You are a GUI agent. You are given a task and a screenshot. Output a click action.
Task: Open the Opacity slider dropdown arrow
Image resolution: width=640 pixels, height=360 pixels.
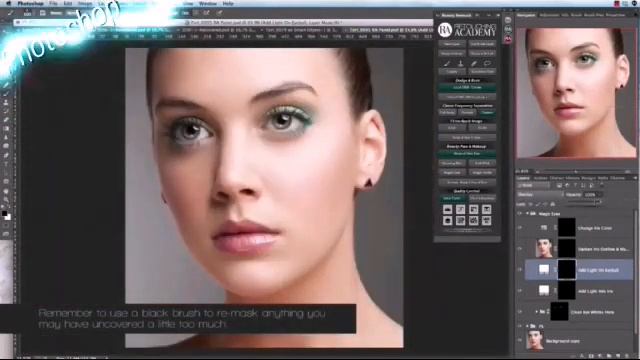coord(599,195)
